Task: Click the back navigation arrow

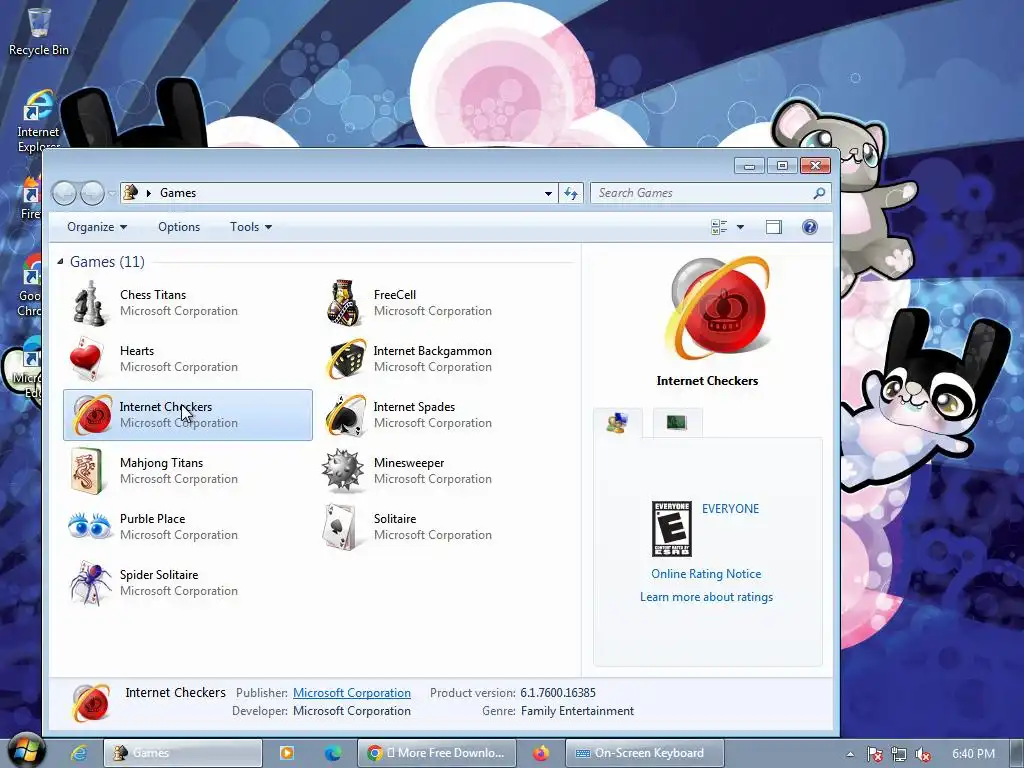Action: click(x=64, y=193)
